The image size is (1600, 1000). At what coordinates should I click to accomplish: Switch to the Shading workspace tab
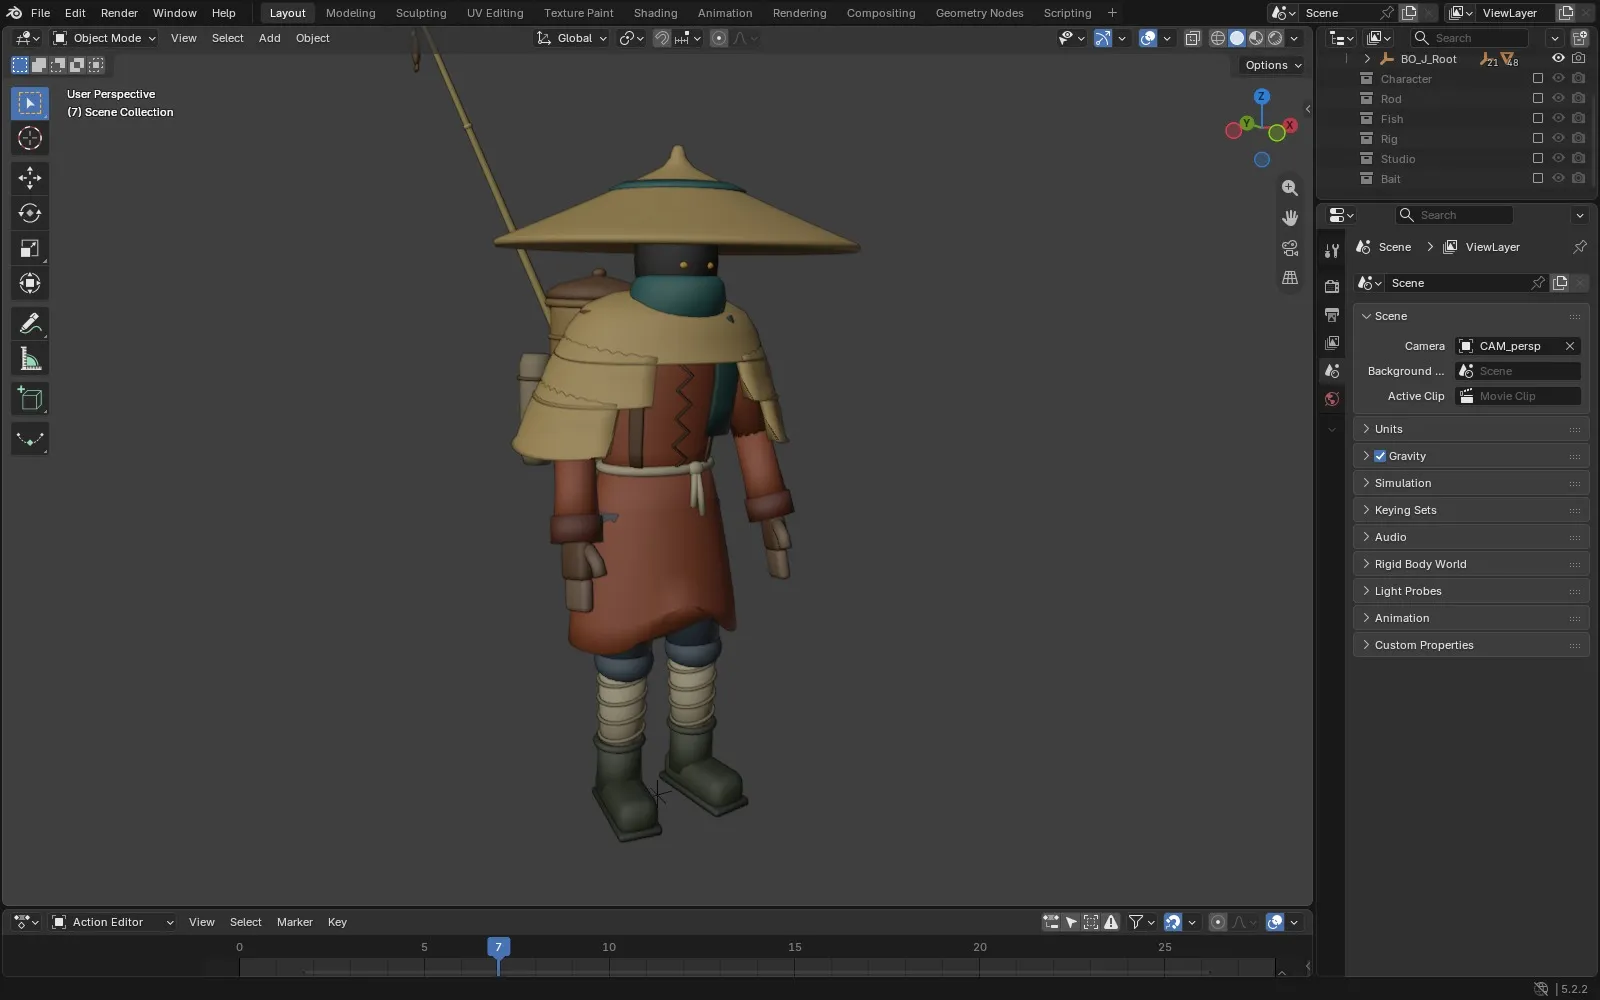pyautogui.click(x=655, y=13)
